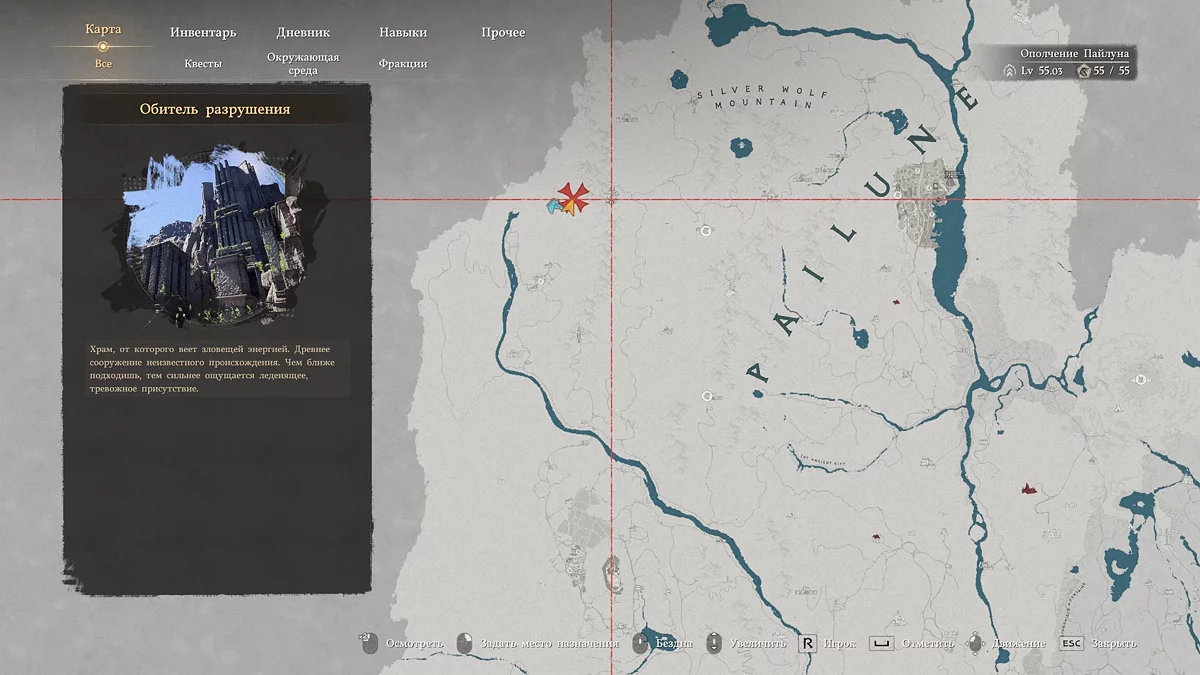Click the emblem icon beside 55 / 55

pos(1084,71)
